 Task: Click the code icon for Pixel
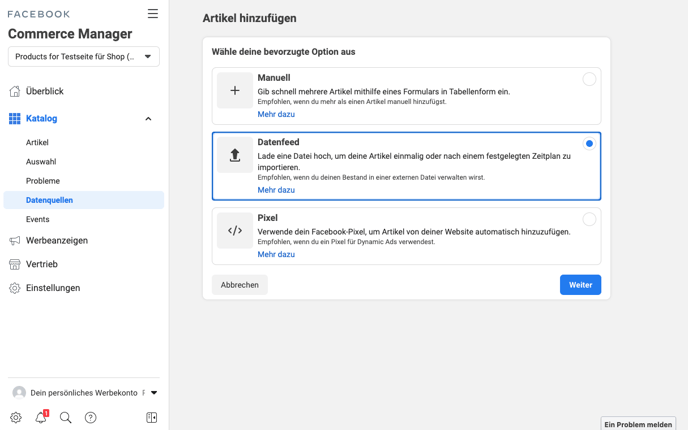(x=235, y=230)
